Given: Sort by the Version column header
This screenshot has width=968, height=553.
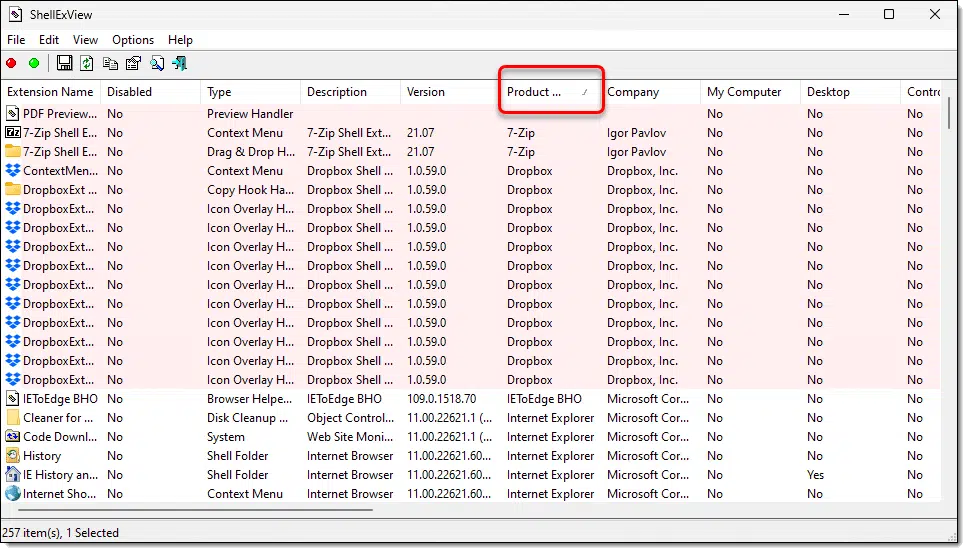Looking at the screenshot, I should 451,92.
